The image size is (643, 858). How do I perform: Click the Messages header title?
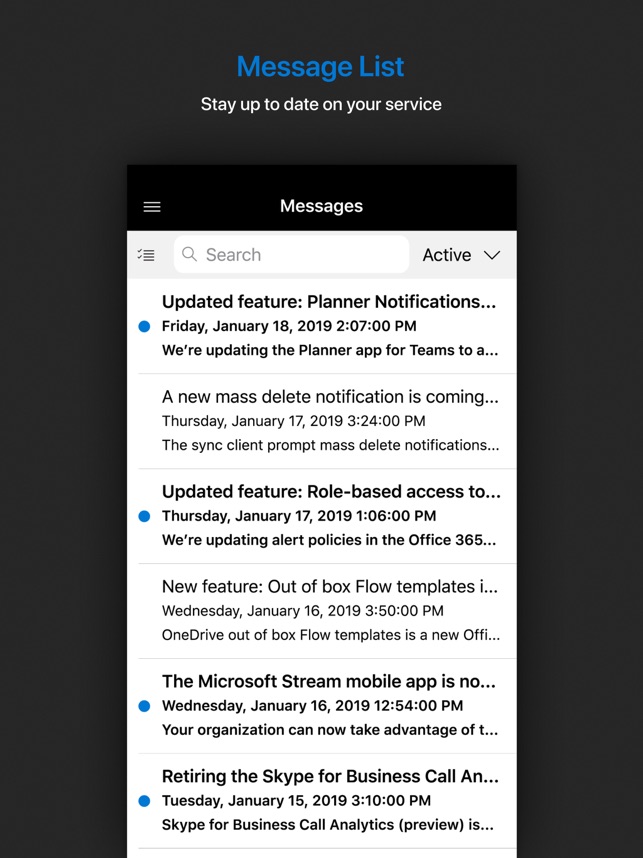[321, 206]
